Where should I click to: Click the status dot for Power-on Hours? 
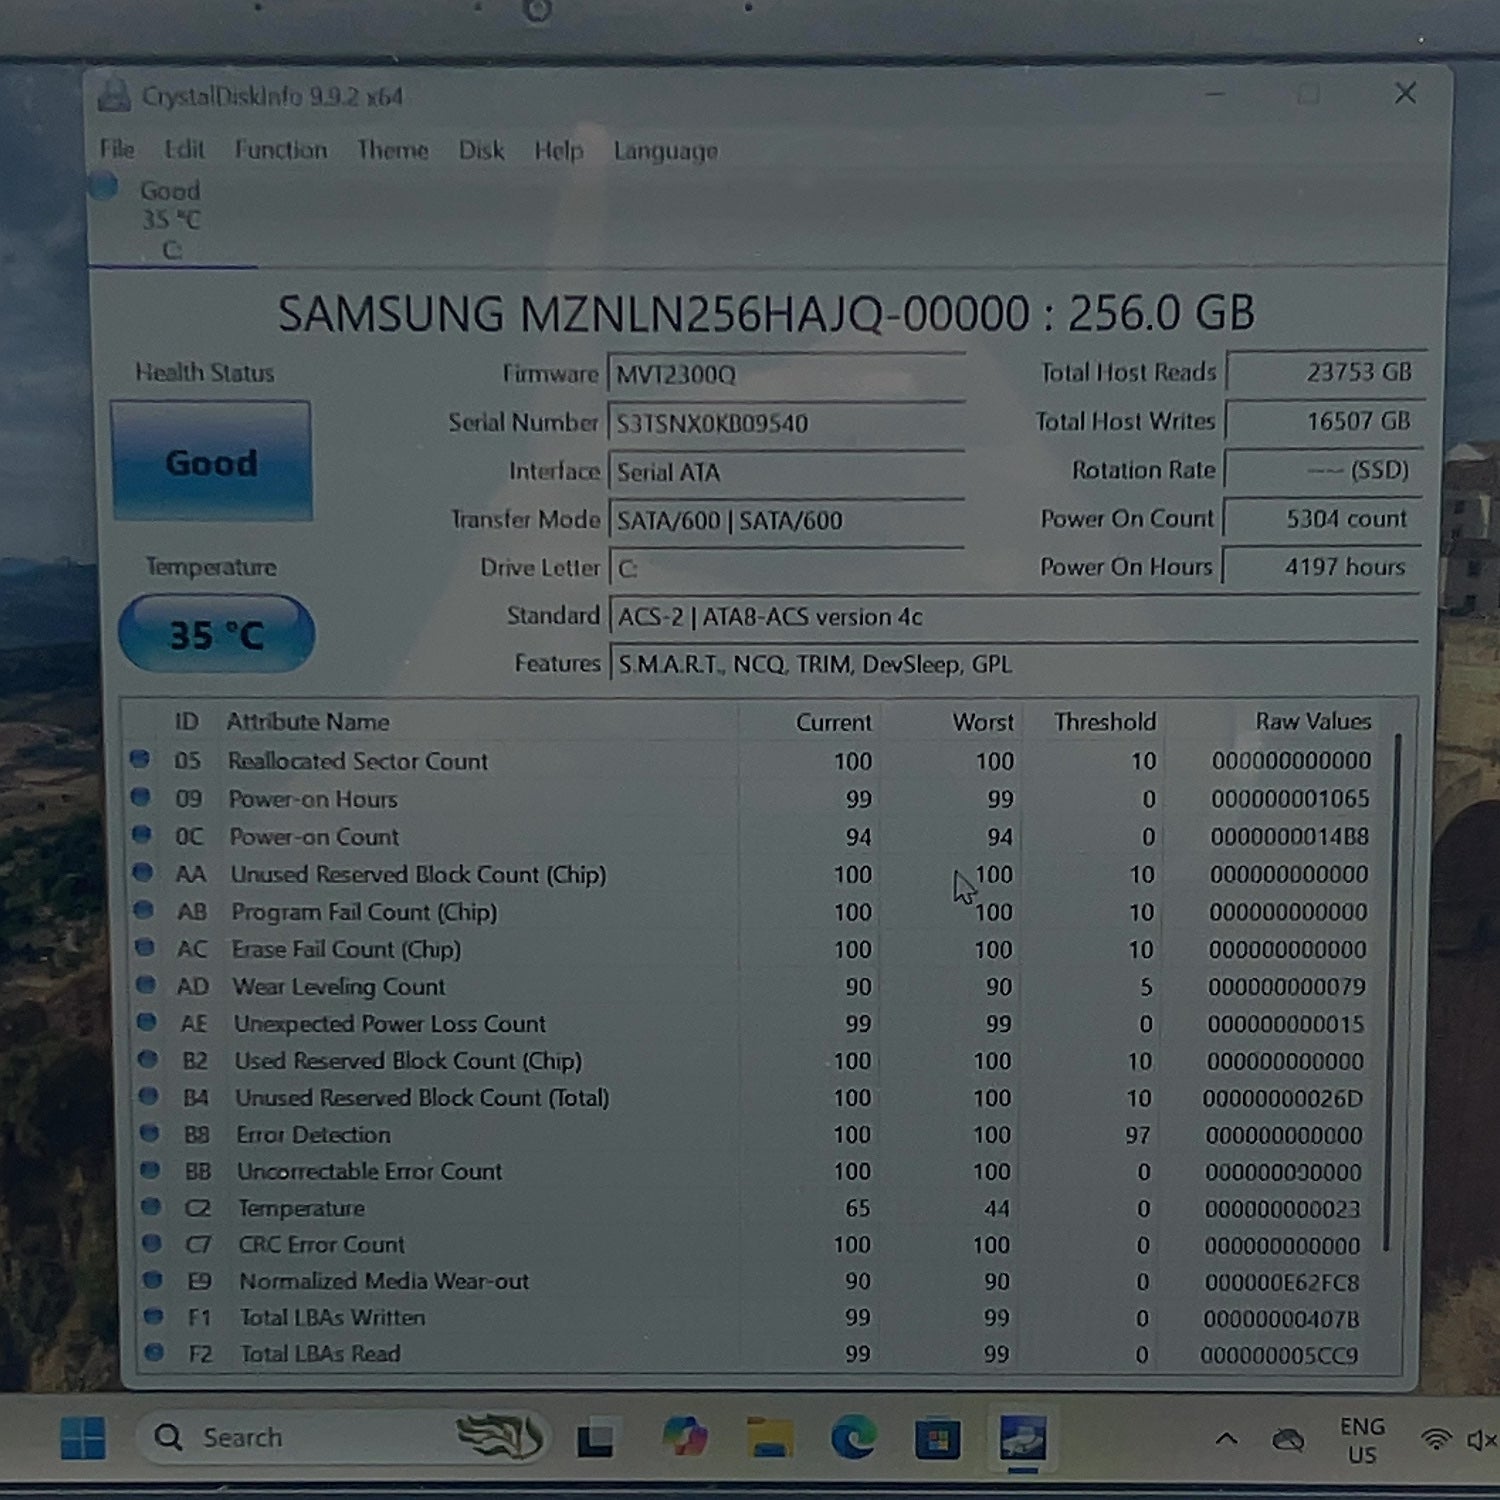coord(141,798)
